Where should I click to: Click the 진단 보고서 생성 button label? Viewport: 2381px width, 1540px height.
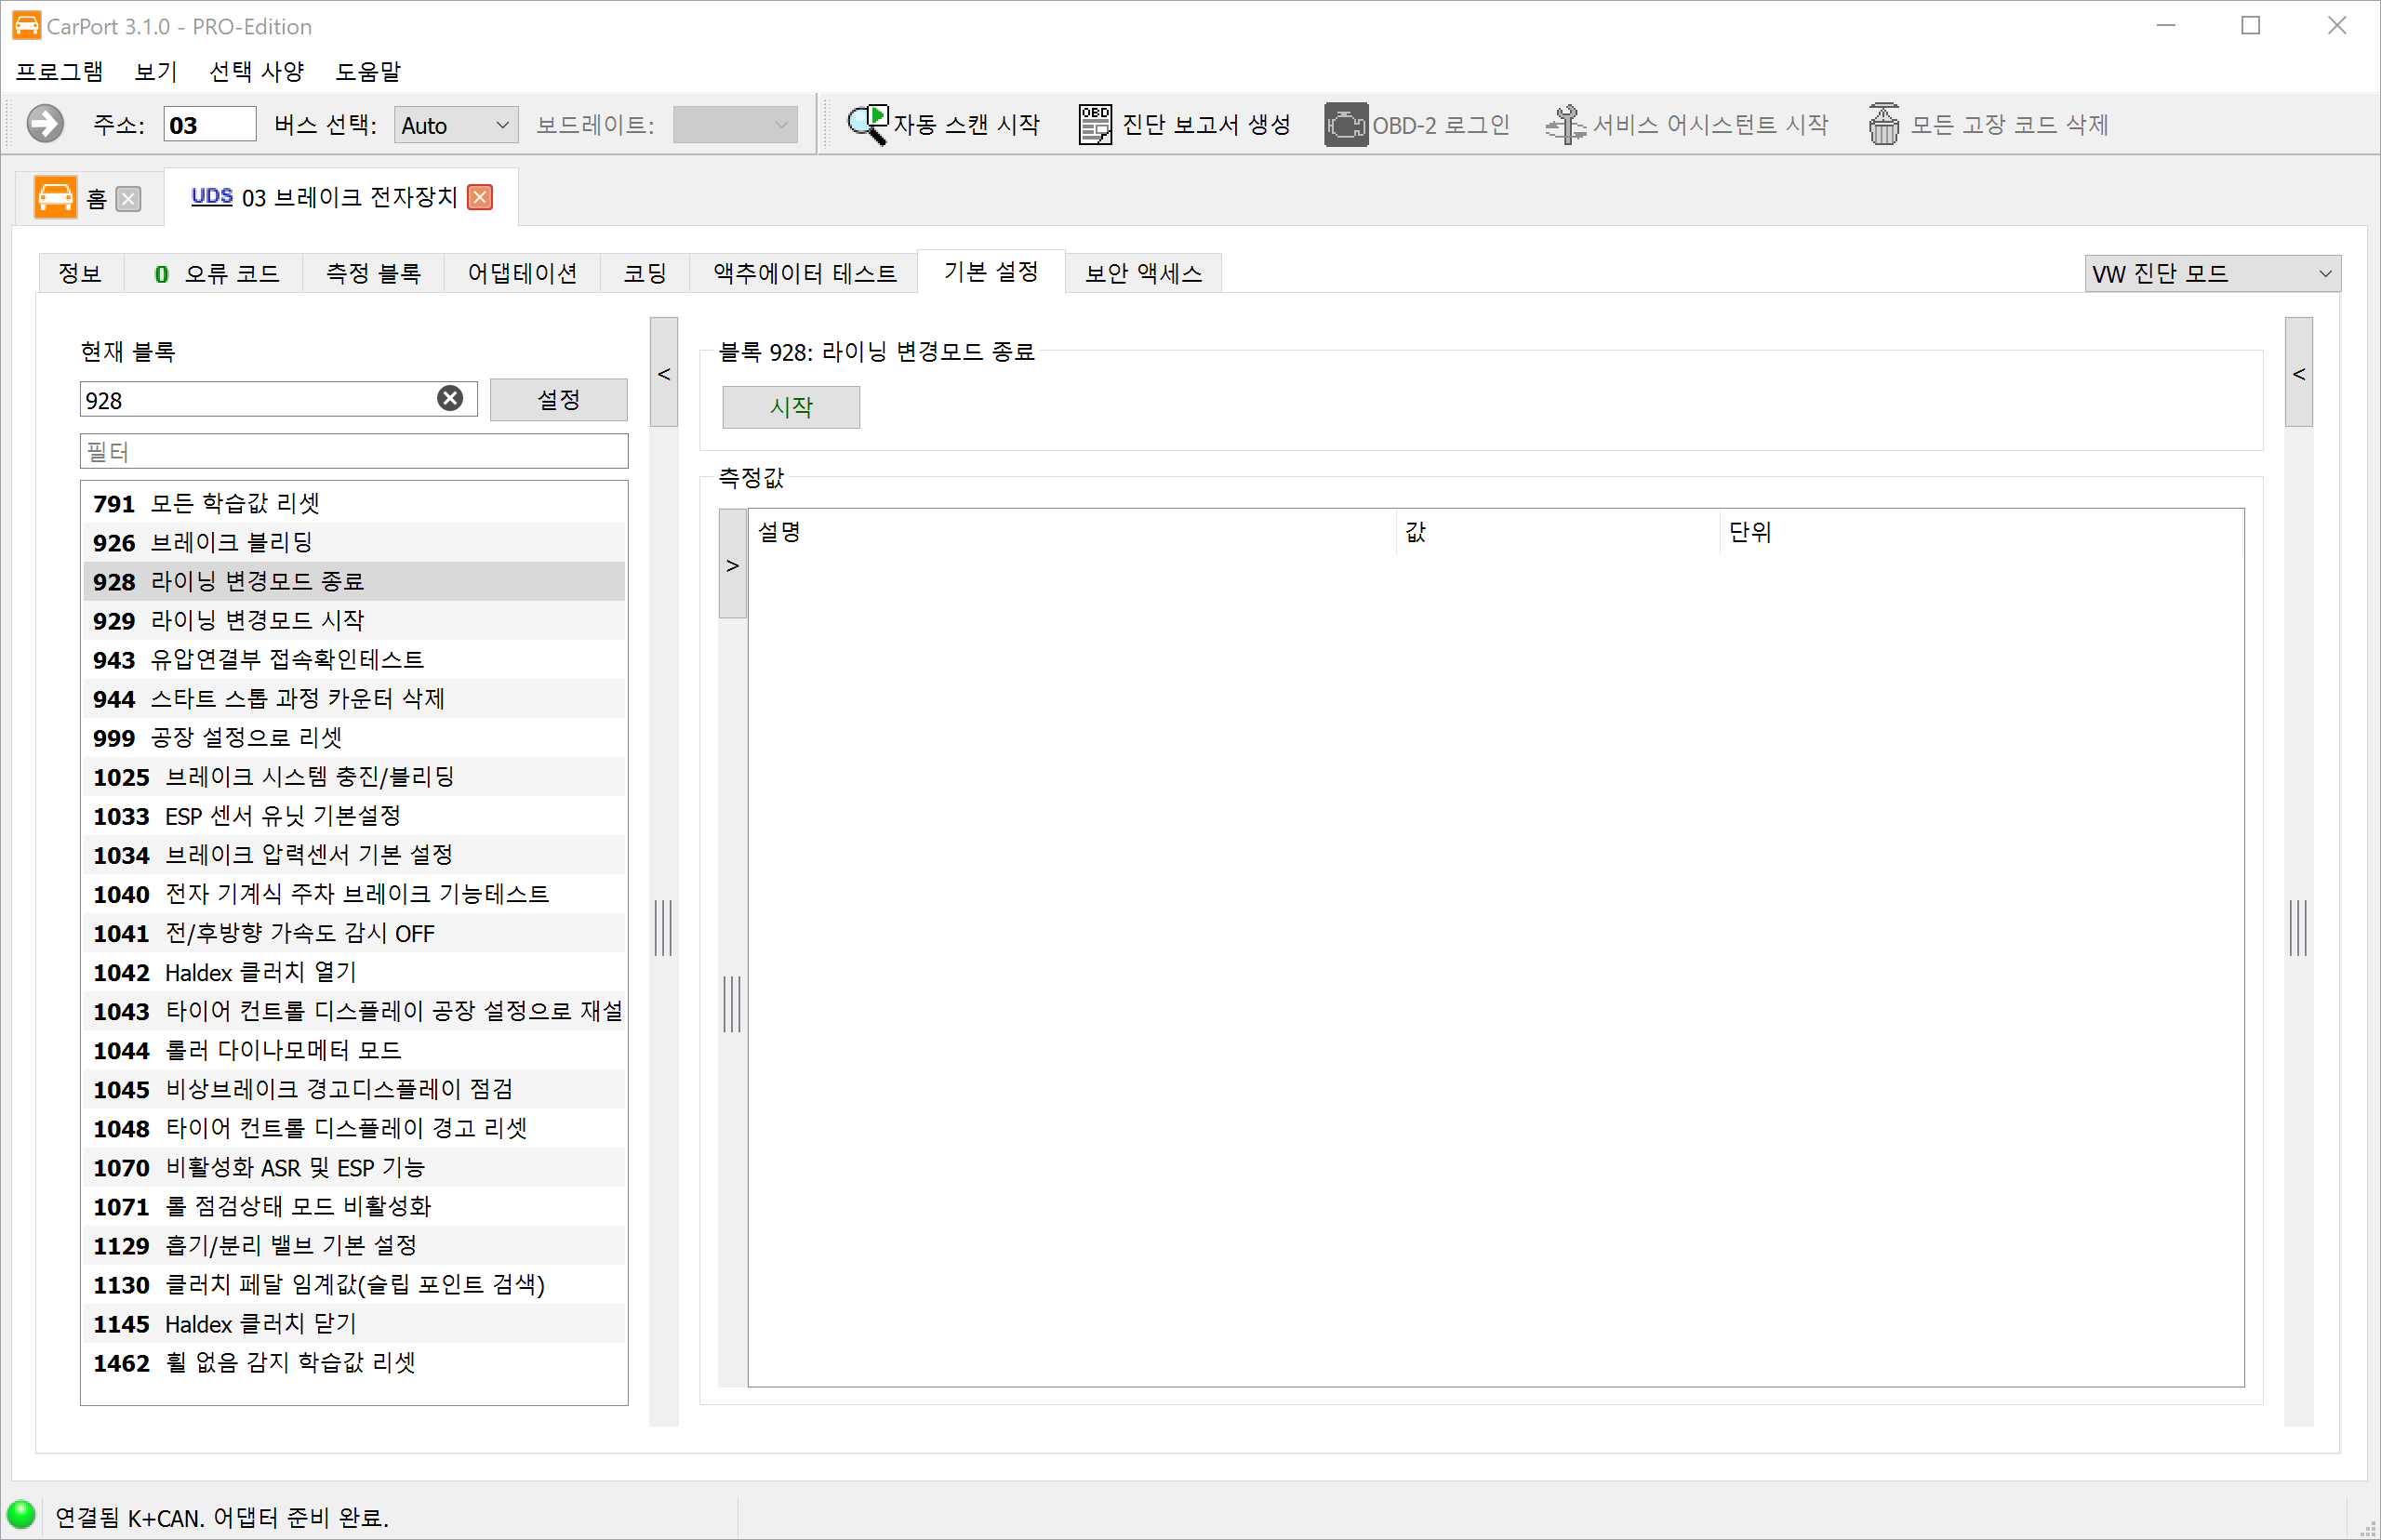pyautogui.click(x=1206, y=124)
